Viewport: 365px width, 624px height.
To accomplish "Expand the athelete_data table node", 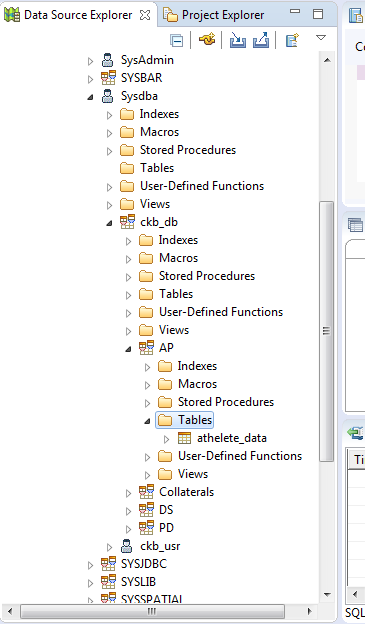I will [x=166, y=439].
